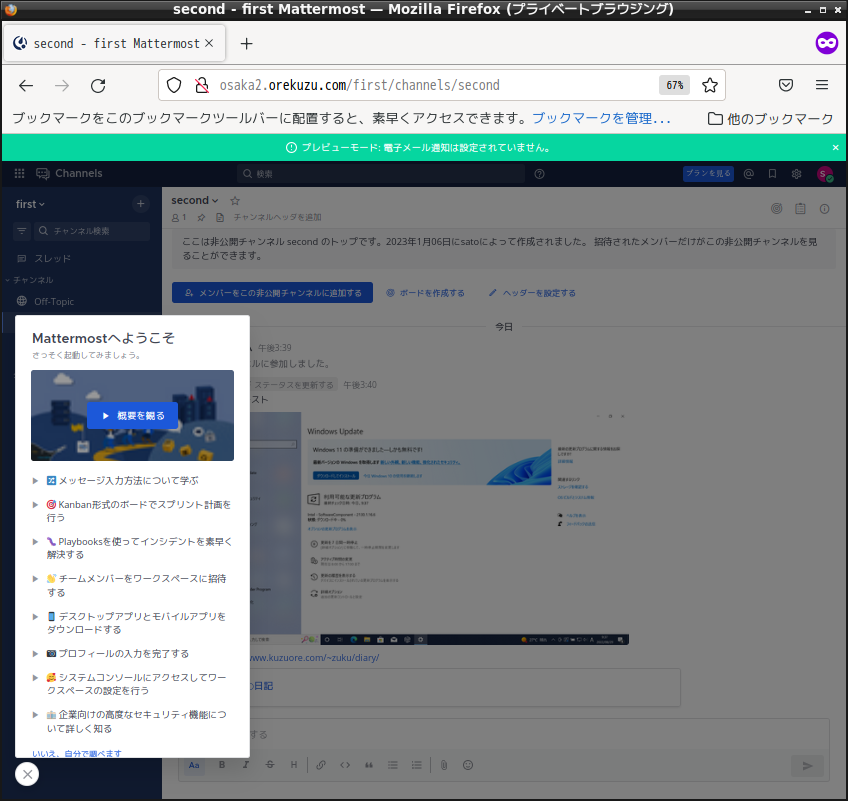Click the create a board link

tap(425, 293)
